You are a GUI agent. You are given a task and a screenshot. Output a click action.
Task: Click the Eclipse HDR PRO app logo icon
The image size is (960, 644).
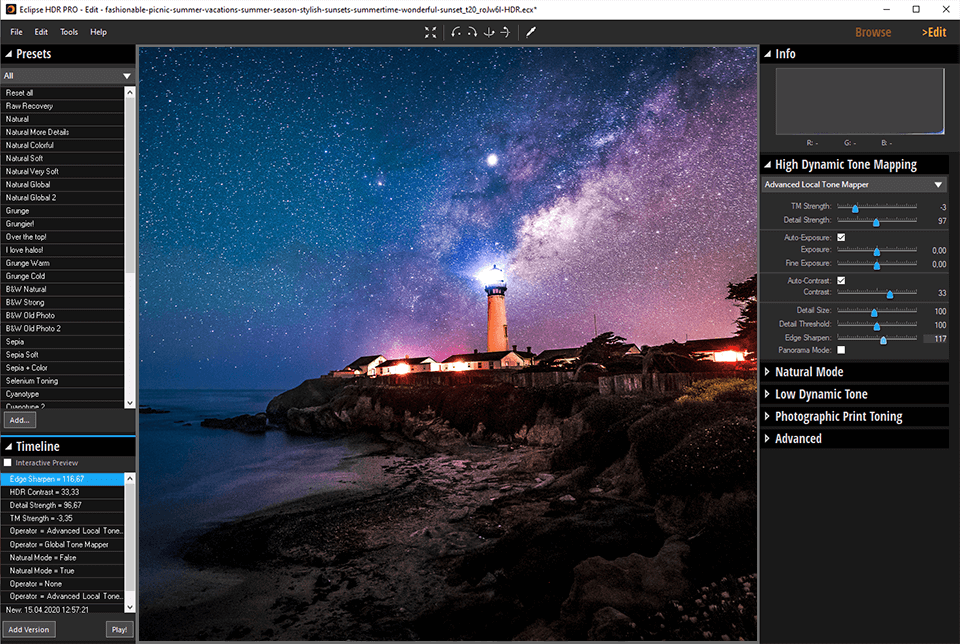pos(10,9)
